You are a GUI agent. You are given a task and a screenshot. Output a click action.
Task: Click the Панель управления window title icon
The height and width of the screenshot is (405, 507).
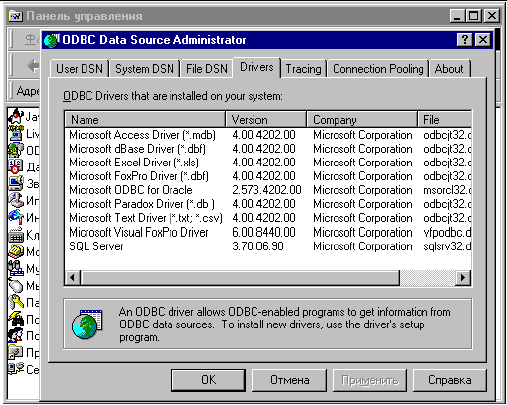click(x=15, y=16)
